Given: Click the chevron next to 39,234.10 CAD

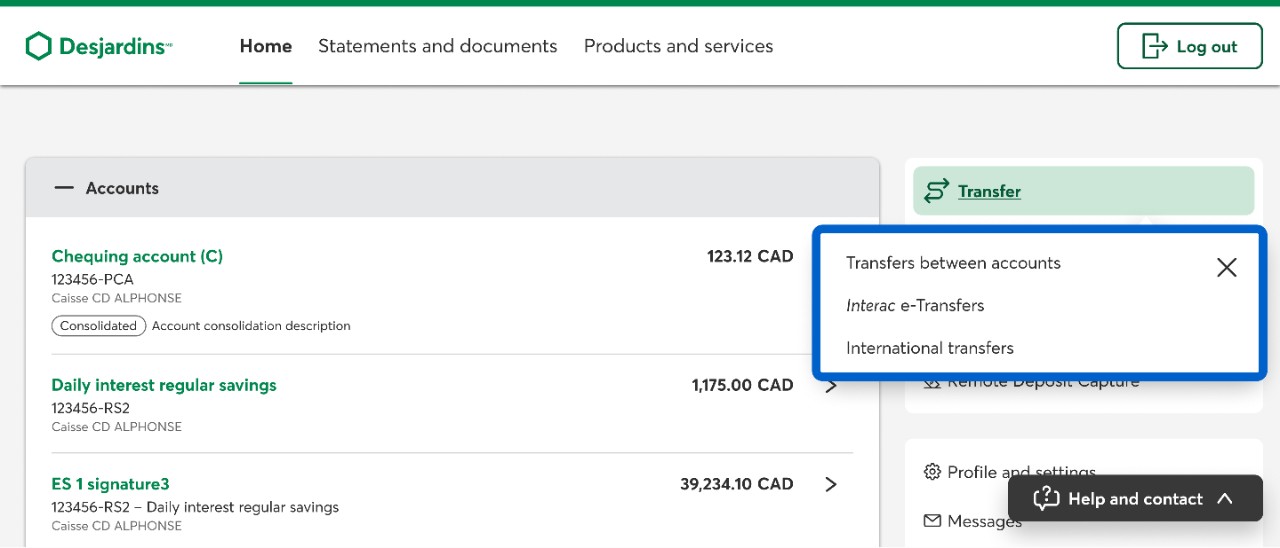Looking at the screenshot, I should (831, 484).
